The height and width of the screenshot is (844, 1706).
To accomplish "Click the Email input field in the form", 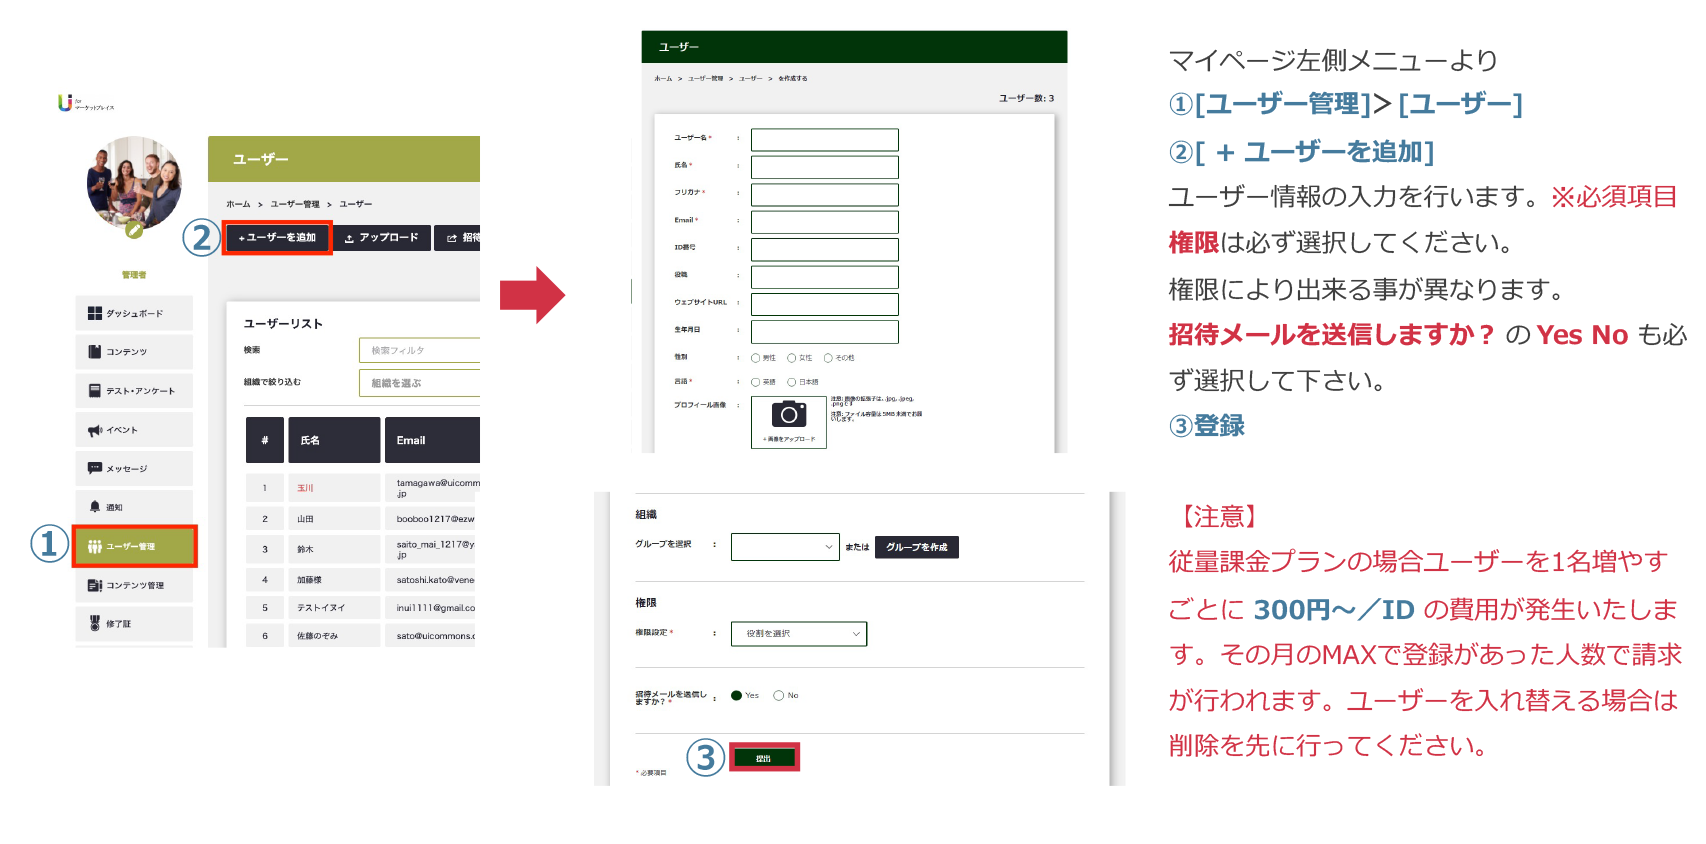I will click(825, 222).
